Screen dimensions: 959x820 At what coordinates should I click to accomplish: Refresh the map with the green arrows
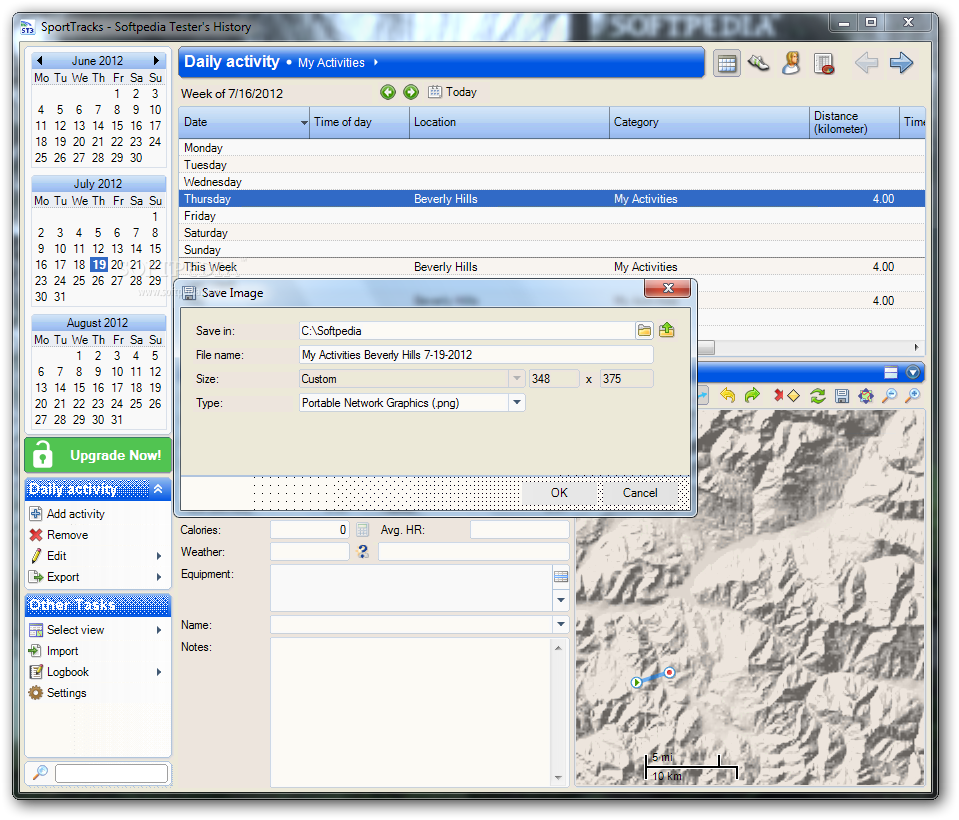pos(818,396)
